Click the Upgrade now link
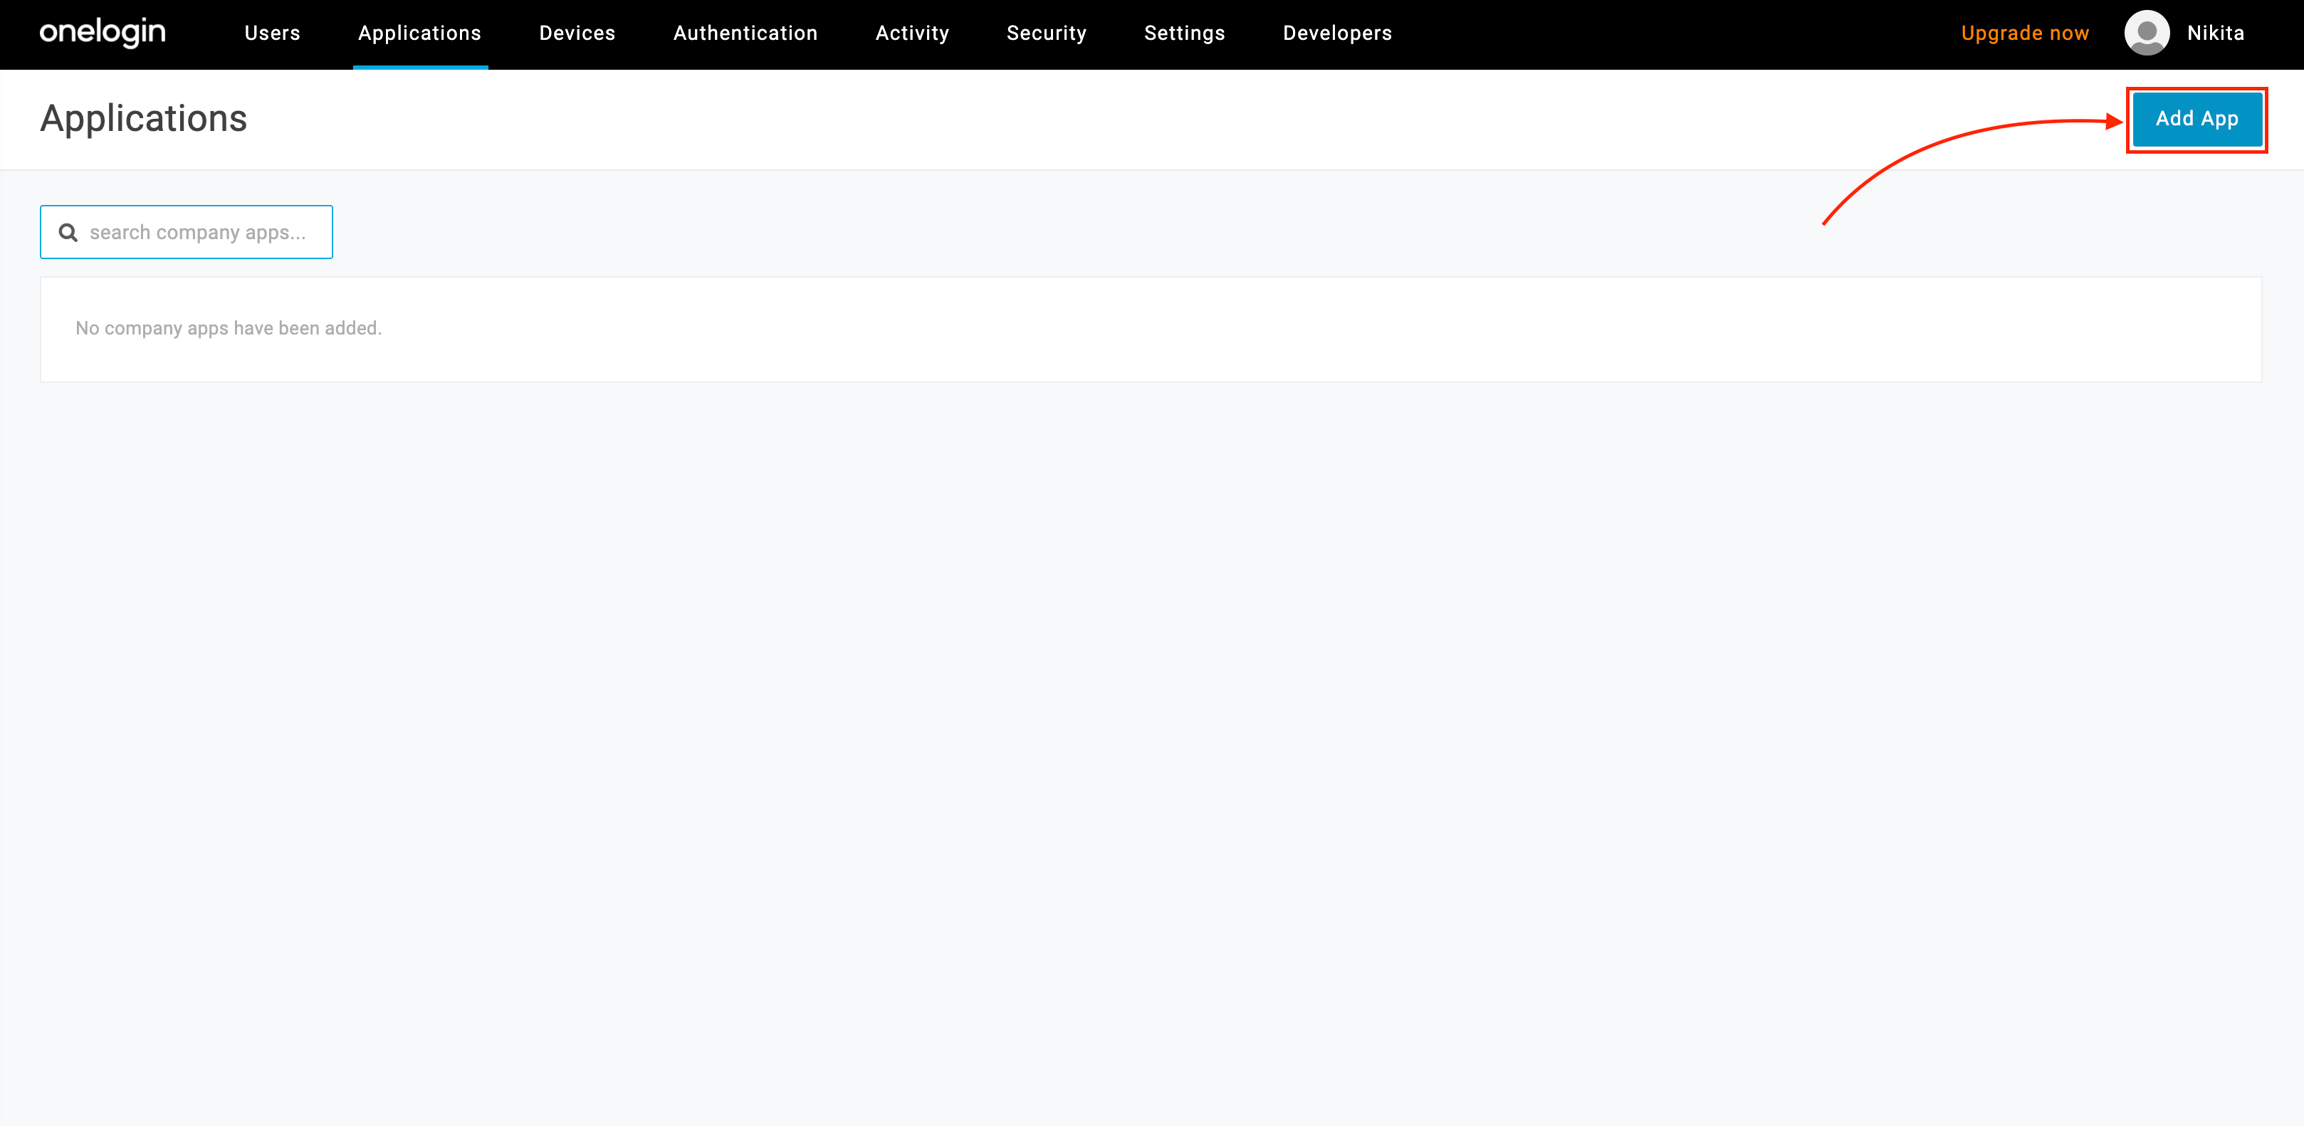Image resolution: width=2304 pixels, height=1126 pixels. coord(2024,33)
